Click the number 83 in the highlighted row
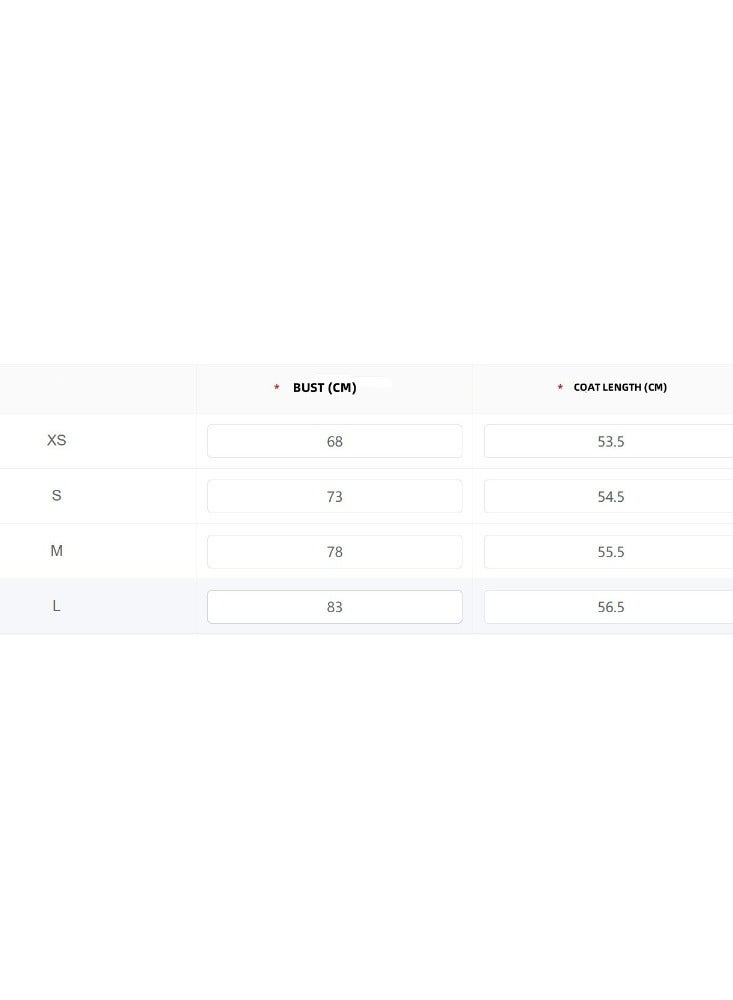Image resolution: width=733 pixels, height=1000 pixels. 334,607
